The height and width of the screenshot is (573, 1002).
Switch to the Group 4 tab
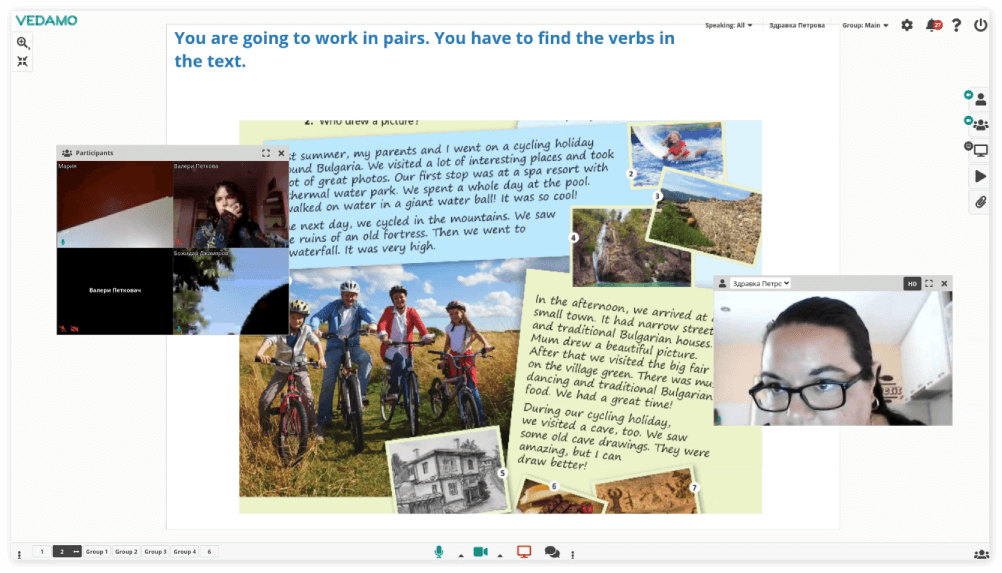coord(185,551)
